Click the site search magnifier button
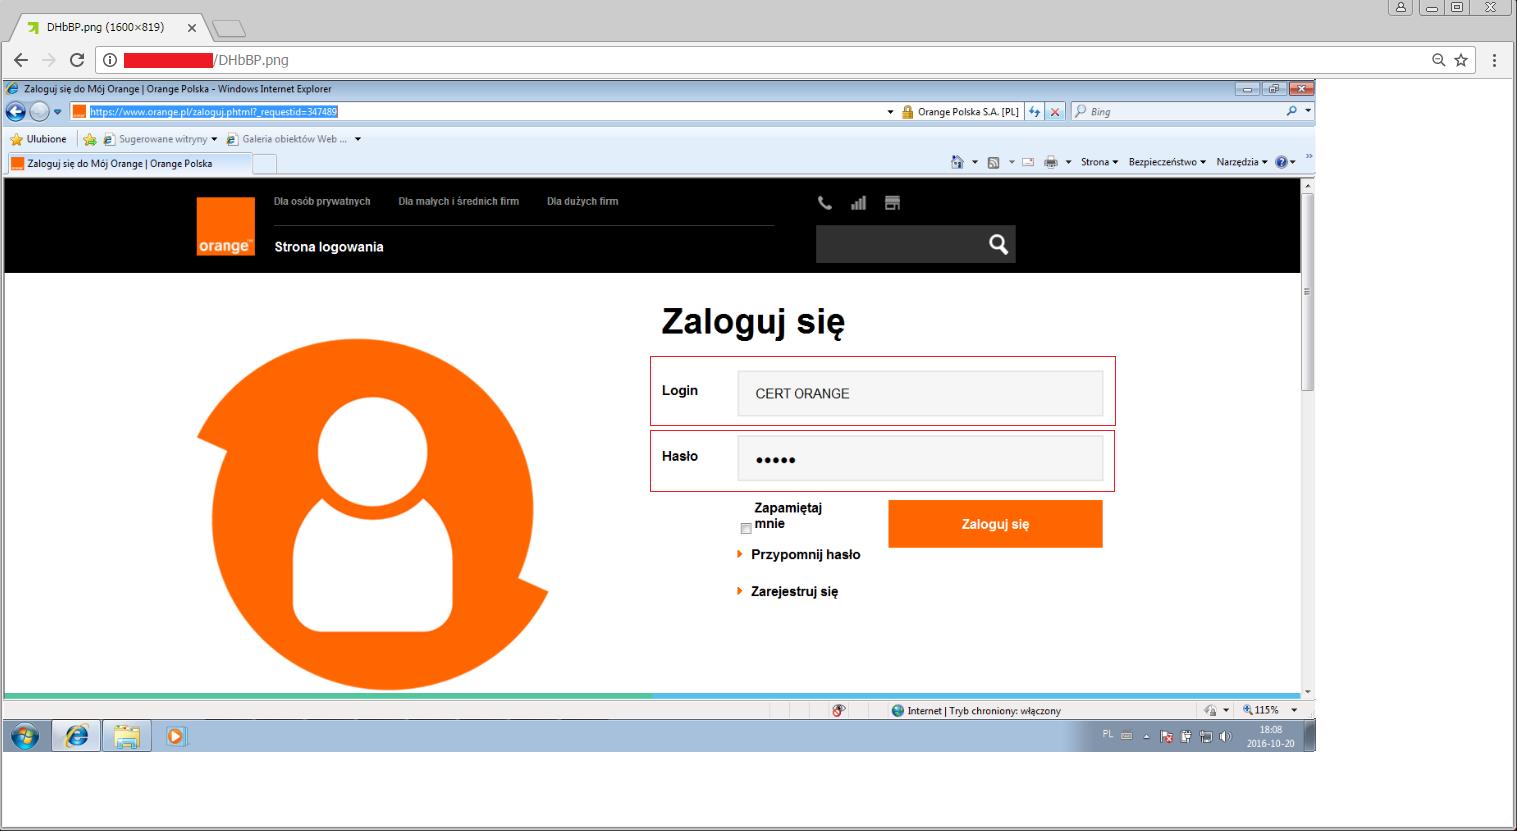The image size is (1517, 831). [x=998, y=244]
